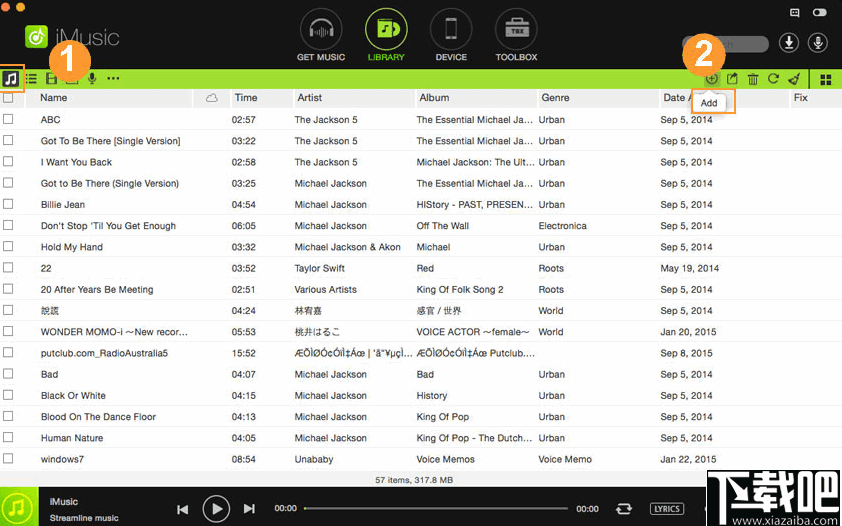Click the export share icon

pyautogui.click(x=732, y=79)
